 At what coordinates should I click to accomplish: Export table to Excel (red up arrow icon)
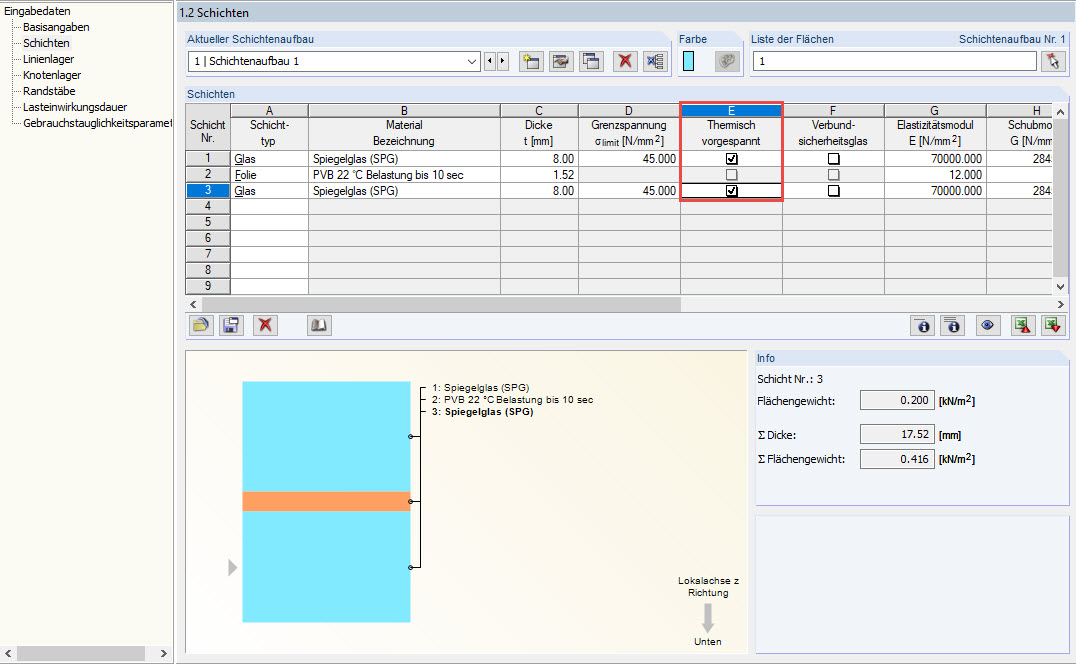[x=1023, y=325]
